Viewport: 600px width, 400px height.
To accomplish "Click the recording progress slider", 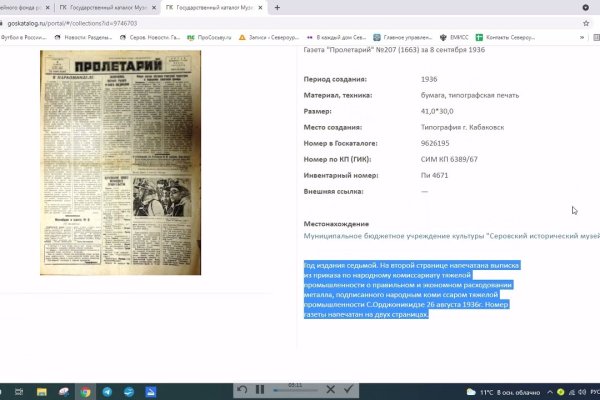I will pyautogui.click(x=295, y=389).
